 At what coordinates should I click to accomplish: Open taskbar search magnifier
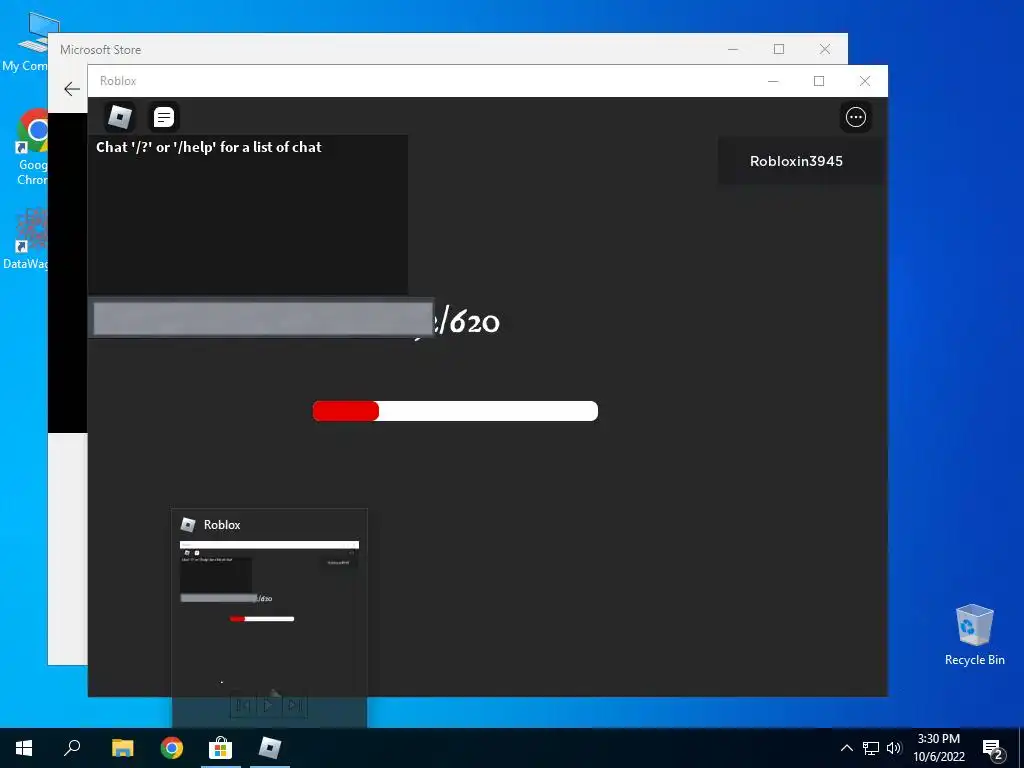[x=72, y=748]
